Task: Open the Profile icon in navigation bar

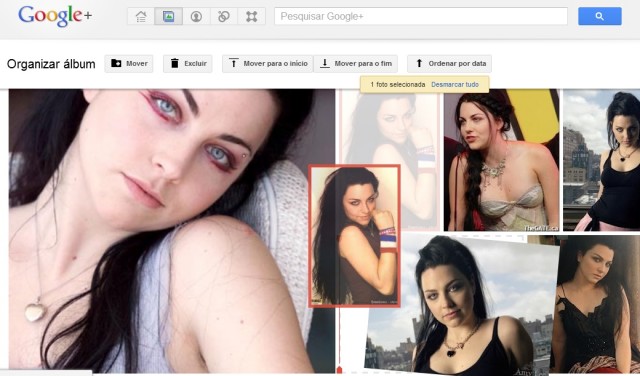Action: (196, 16)
